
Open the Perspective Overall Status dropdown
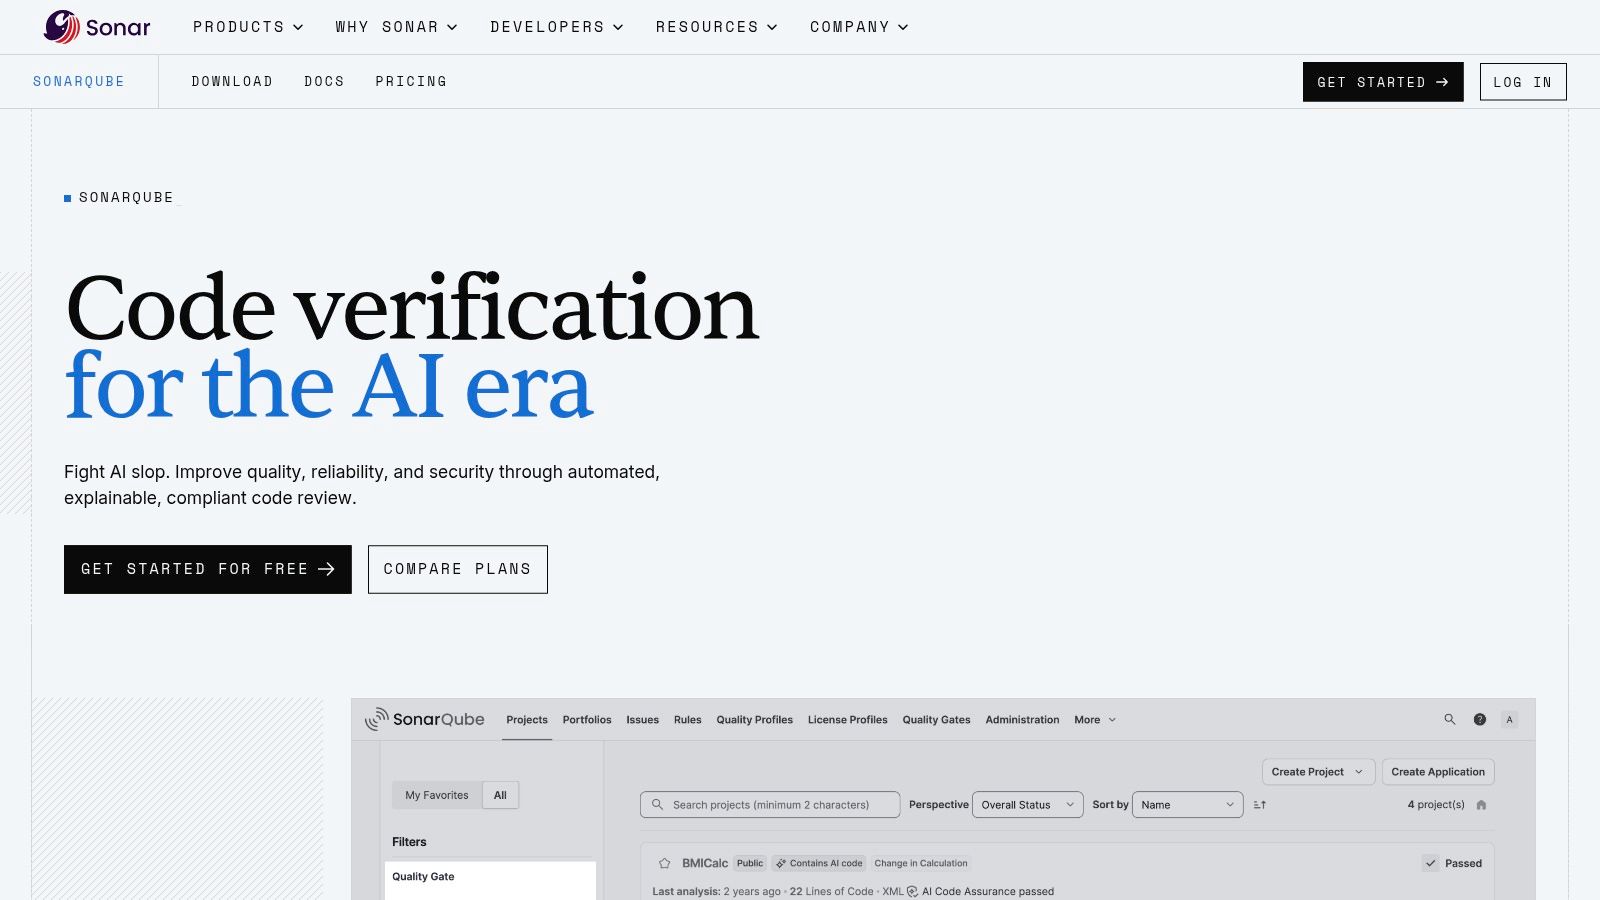tap(1027, 805)
